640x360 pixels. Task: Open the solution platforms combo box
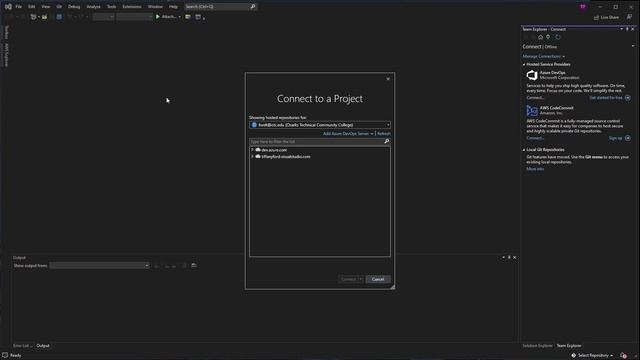click(x=134, y=17)
